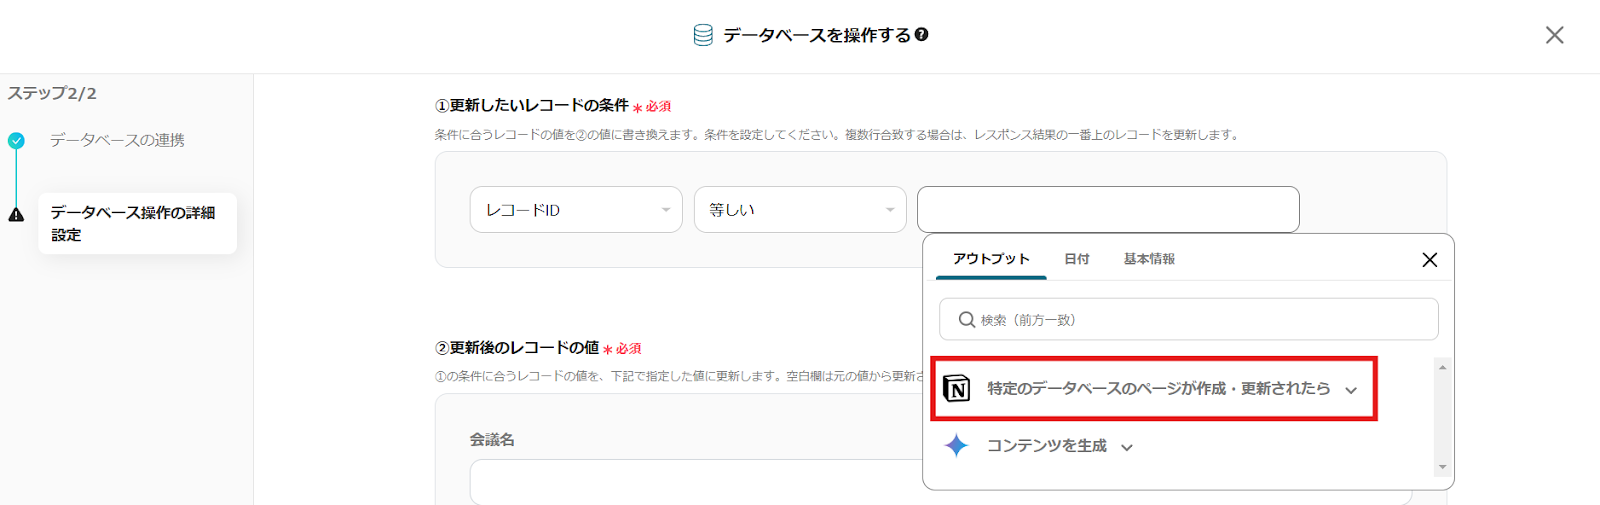Switch to the 基本情報 tab
Viewport: 1600px width, 505px height.
click(x=1149, y=259)
